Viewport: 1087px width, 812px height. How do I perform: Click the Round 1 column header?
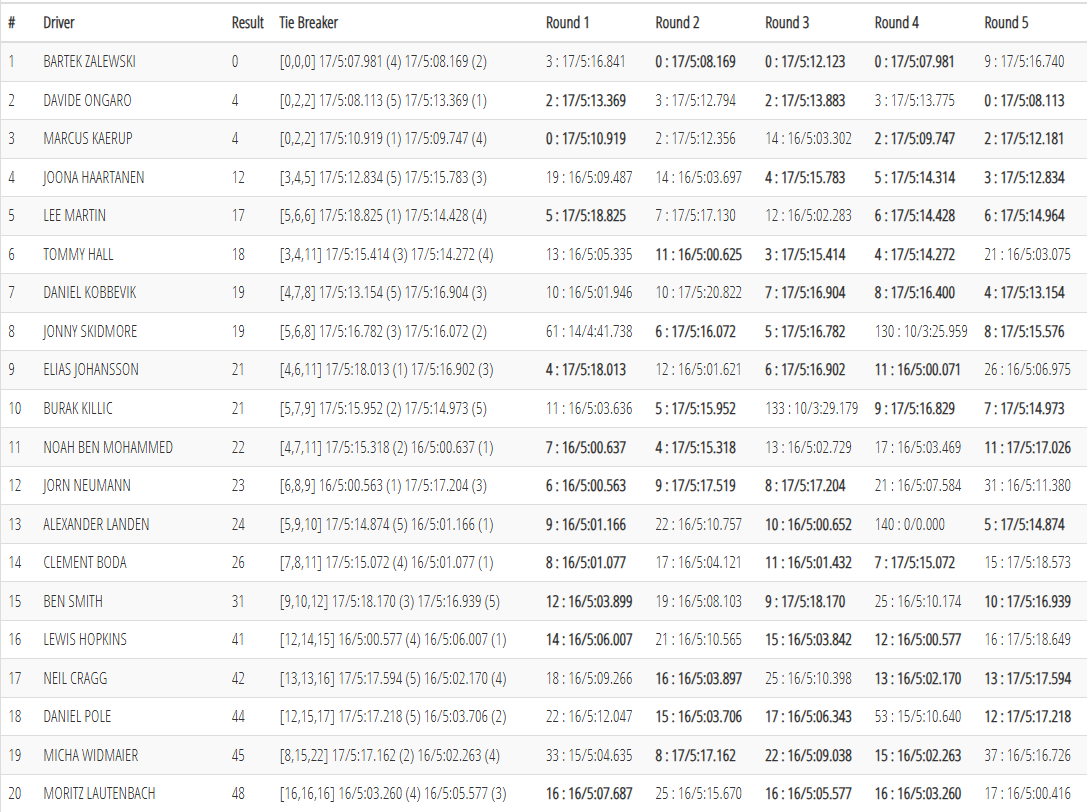[567, 22]
